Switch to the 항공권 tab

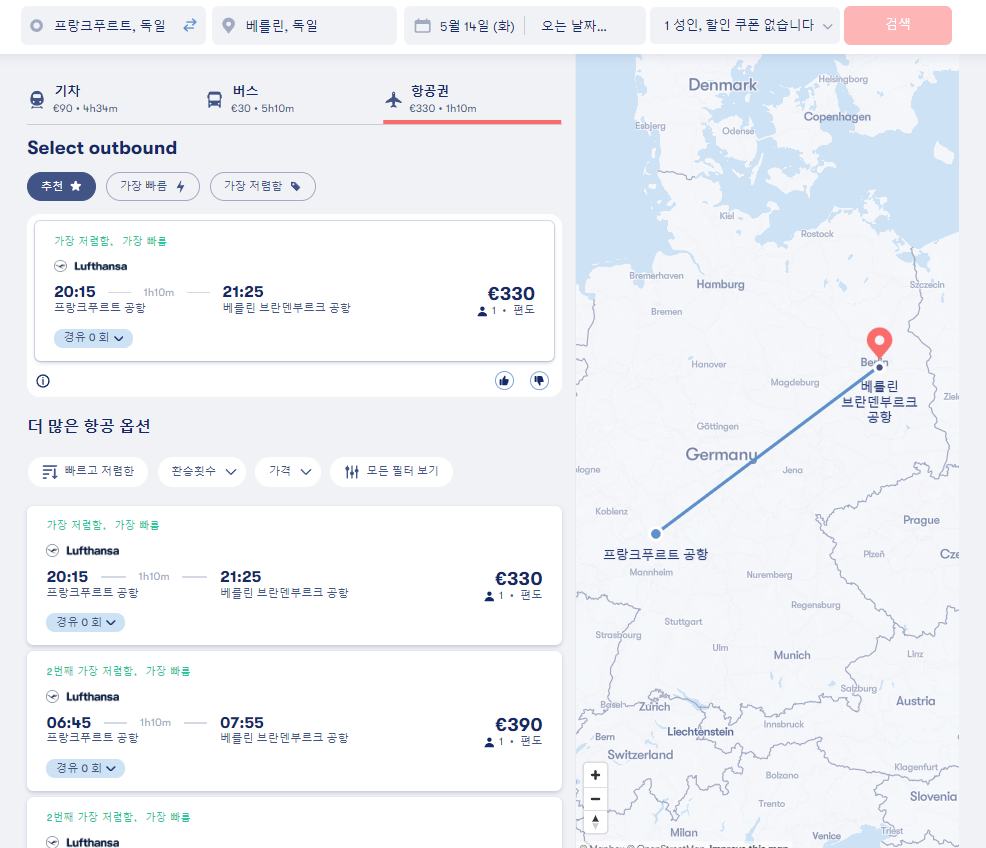[472, 99]
